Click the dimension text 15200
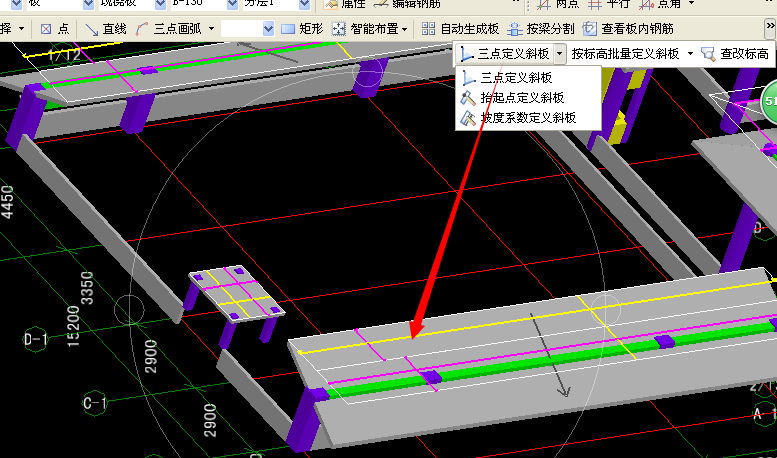The height and width of the screenshot is (458, 777). pos(72,326)
